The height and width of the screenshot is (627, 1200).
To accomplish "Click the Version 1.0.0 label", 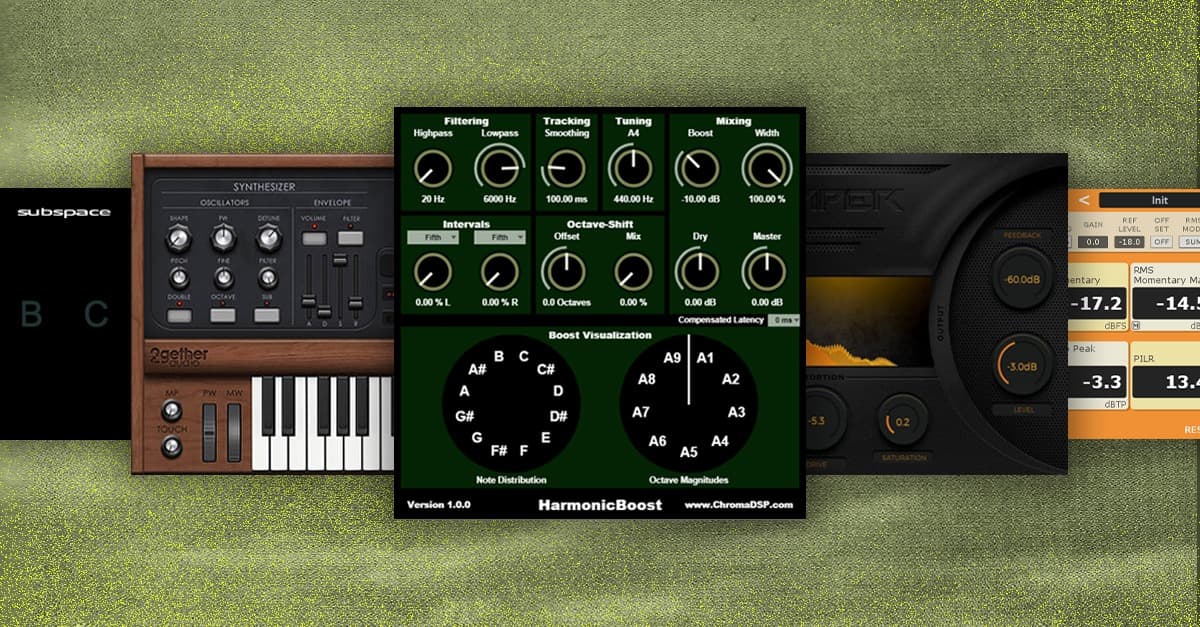I will pos(438,505).
